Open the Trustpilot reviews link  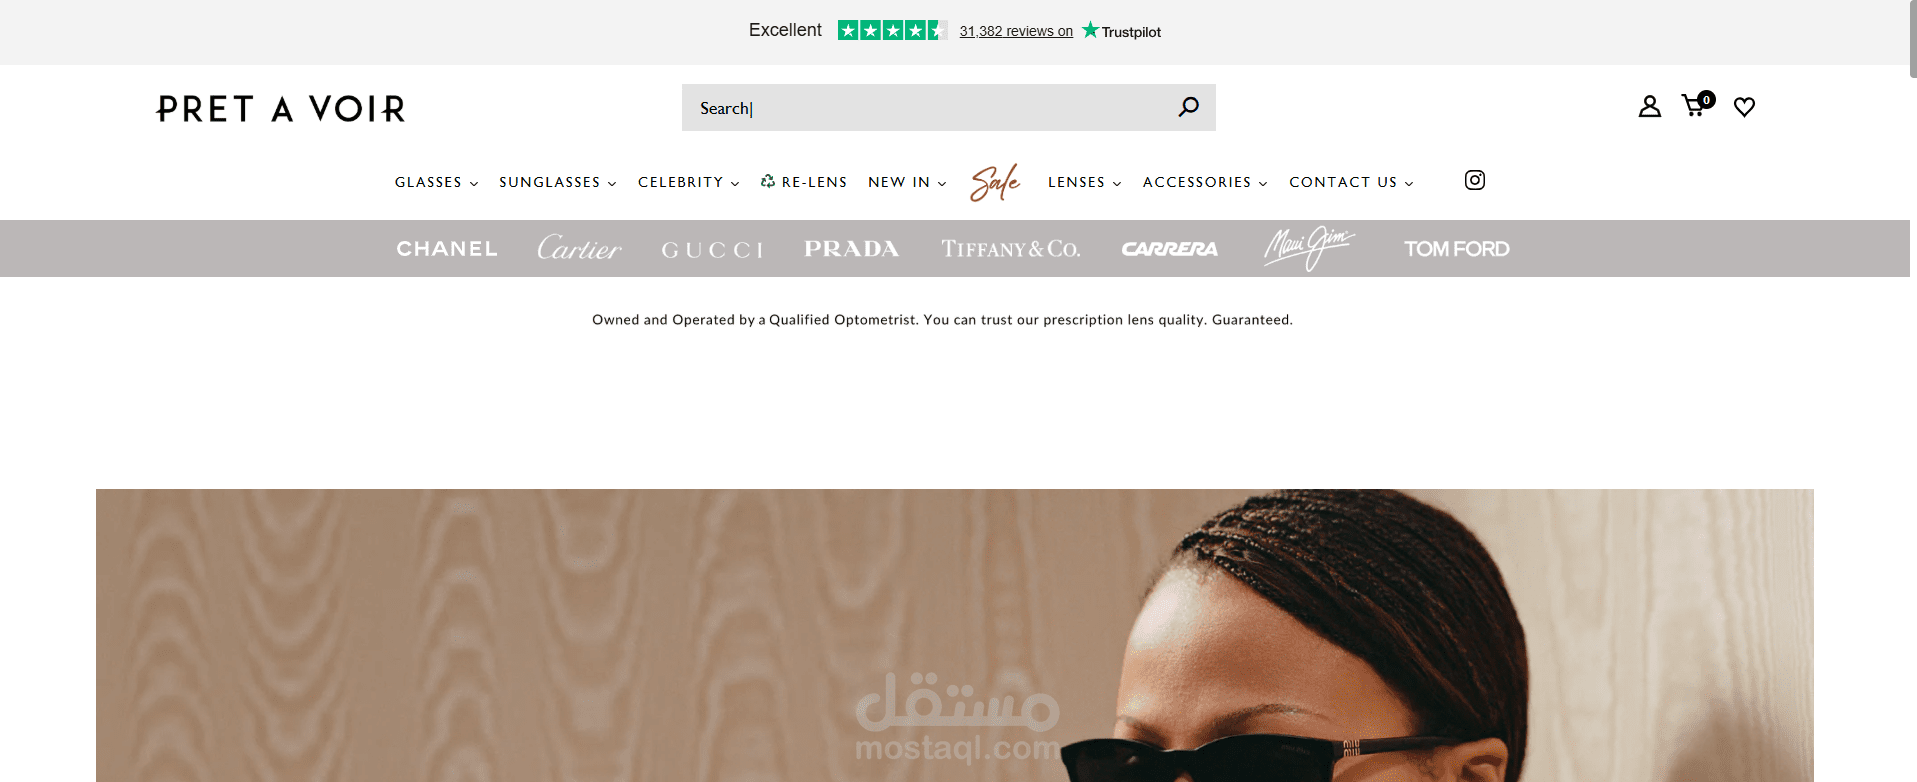1016,31
